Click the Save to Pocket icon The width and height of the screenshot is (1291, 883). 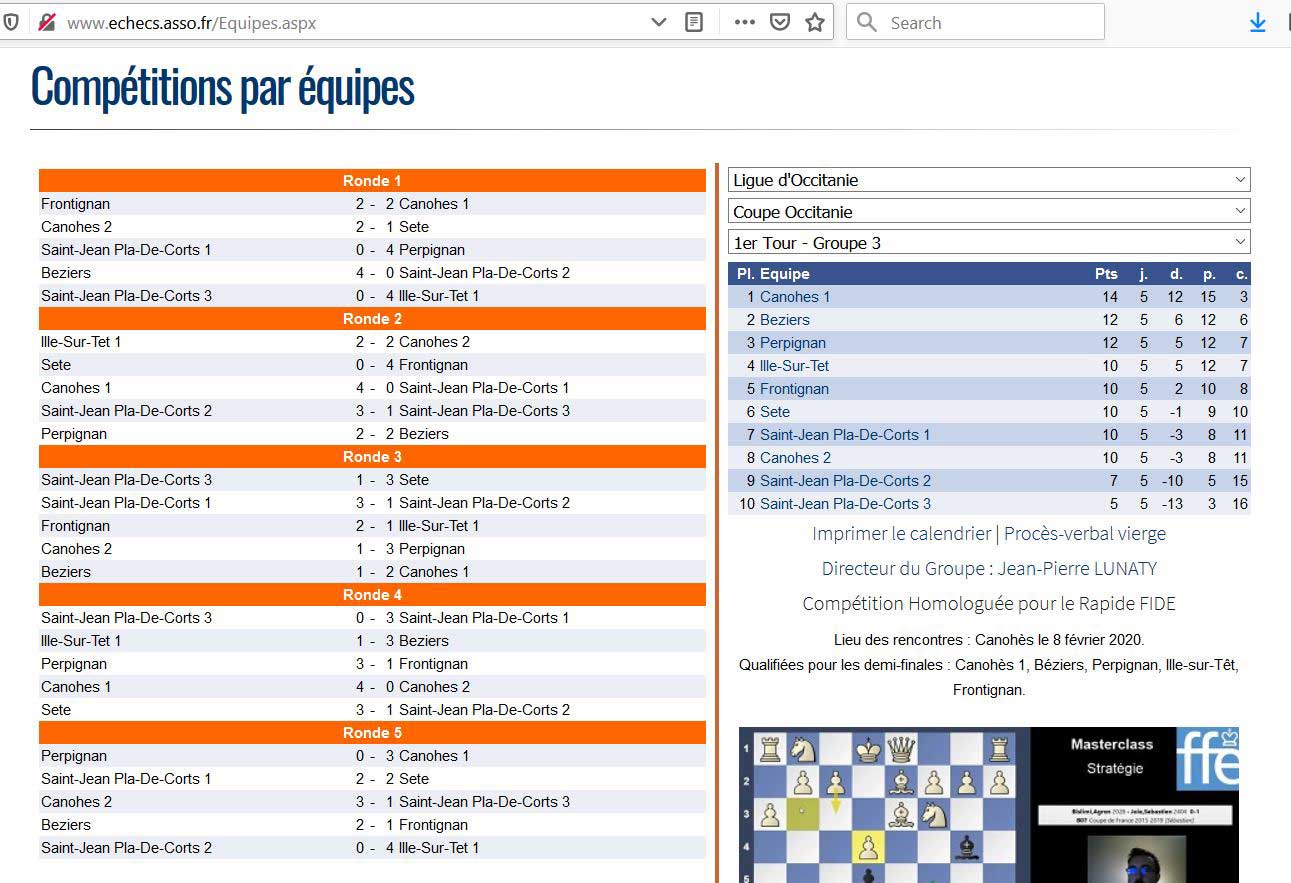pos(780,22)
